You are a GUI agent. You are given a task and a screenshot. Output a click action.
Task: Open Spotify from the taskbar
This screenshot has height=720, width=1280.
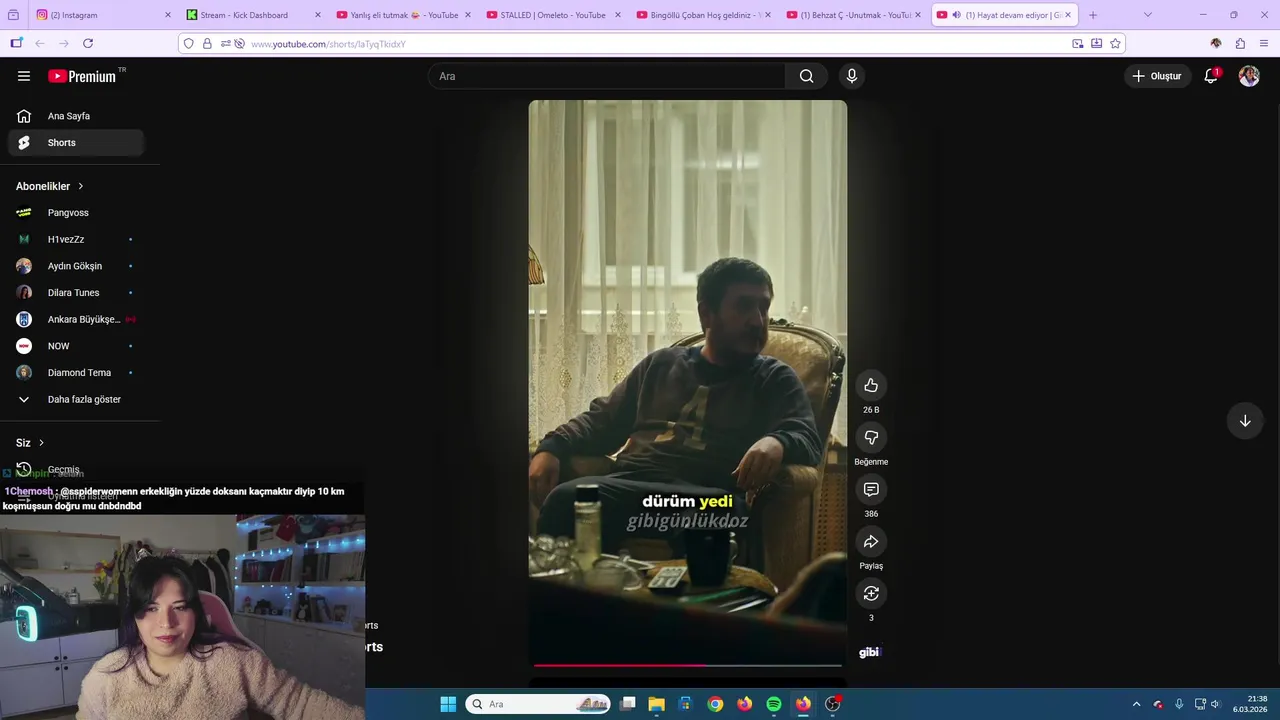tap(774, 704)
